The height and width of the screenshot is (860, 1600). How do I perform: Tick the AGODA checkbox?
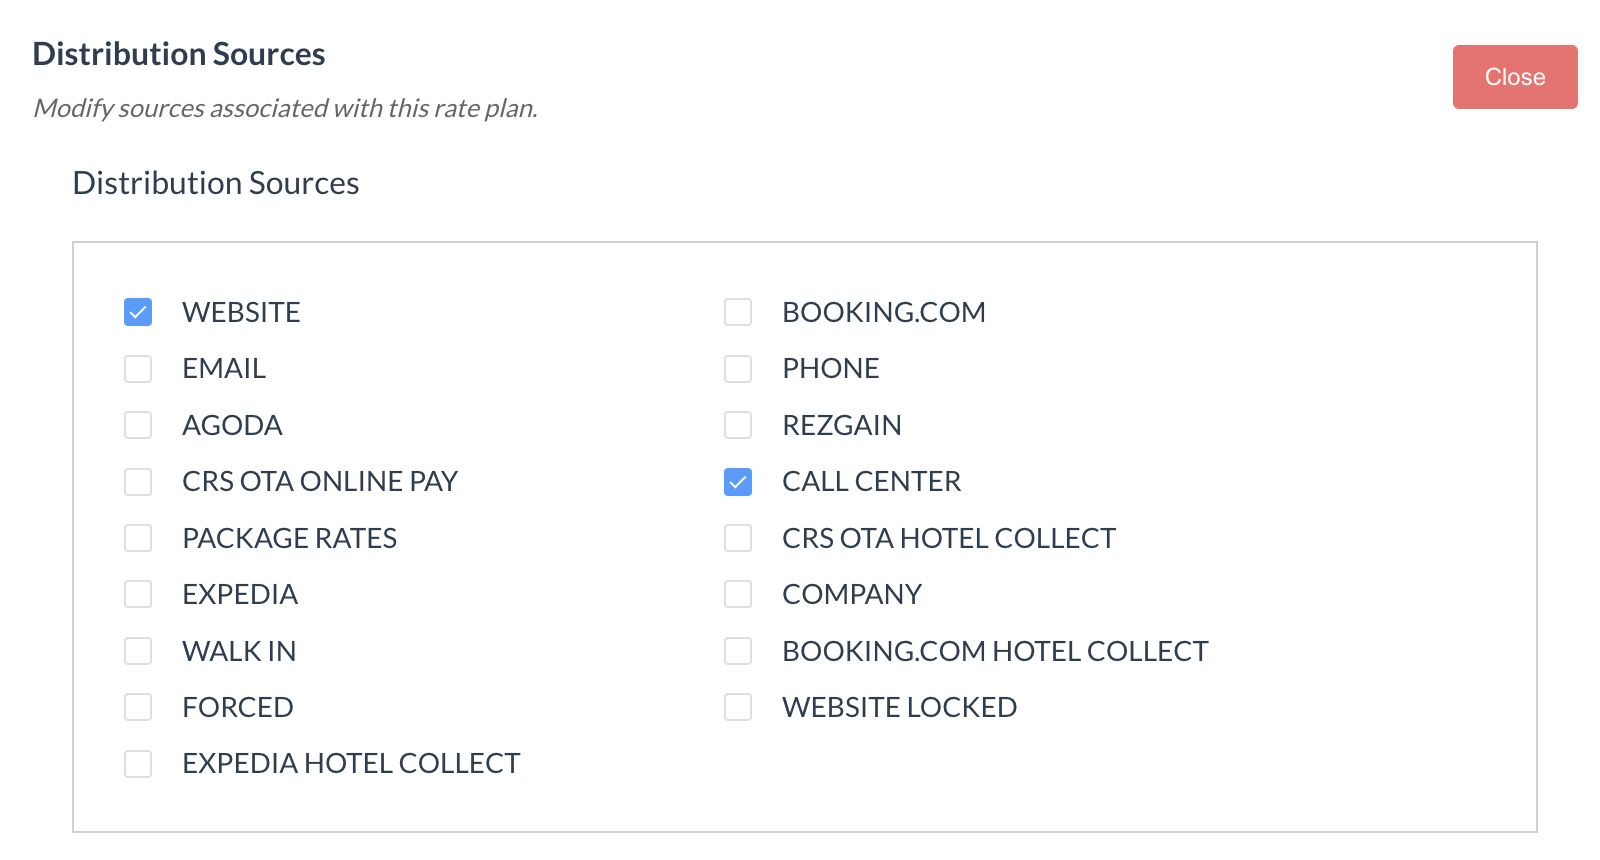point(138,425)
